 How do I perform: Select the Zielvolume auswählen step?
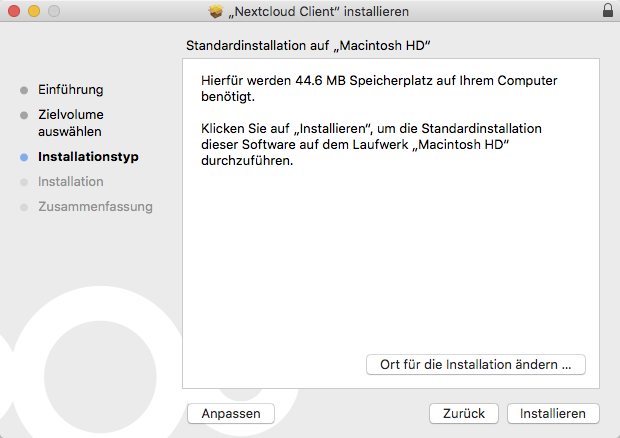[71, 123]
